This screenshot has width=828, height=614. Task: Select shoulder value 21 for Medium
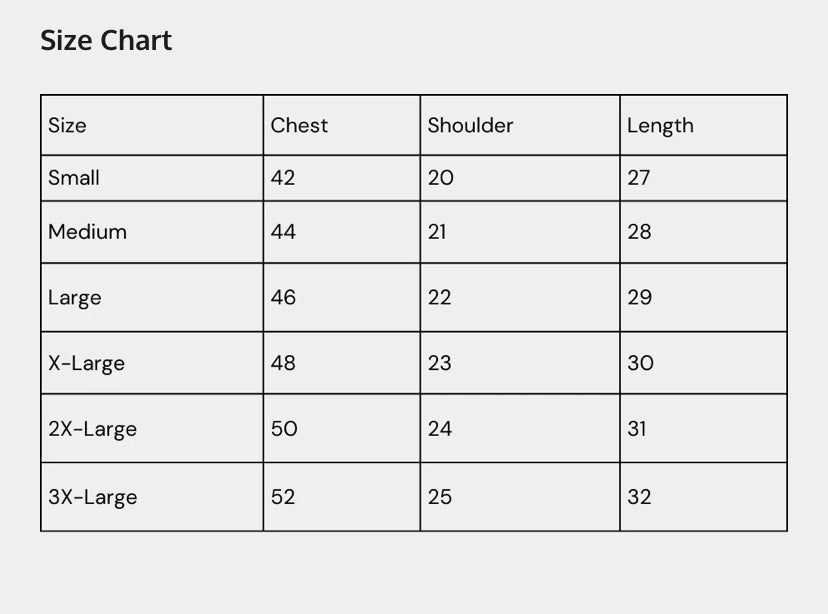tap(437, 232)
